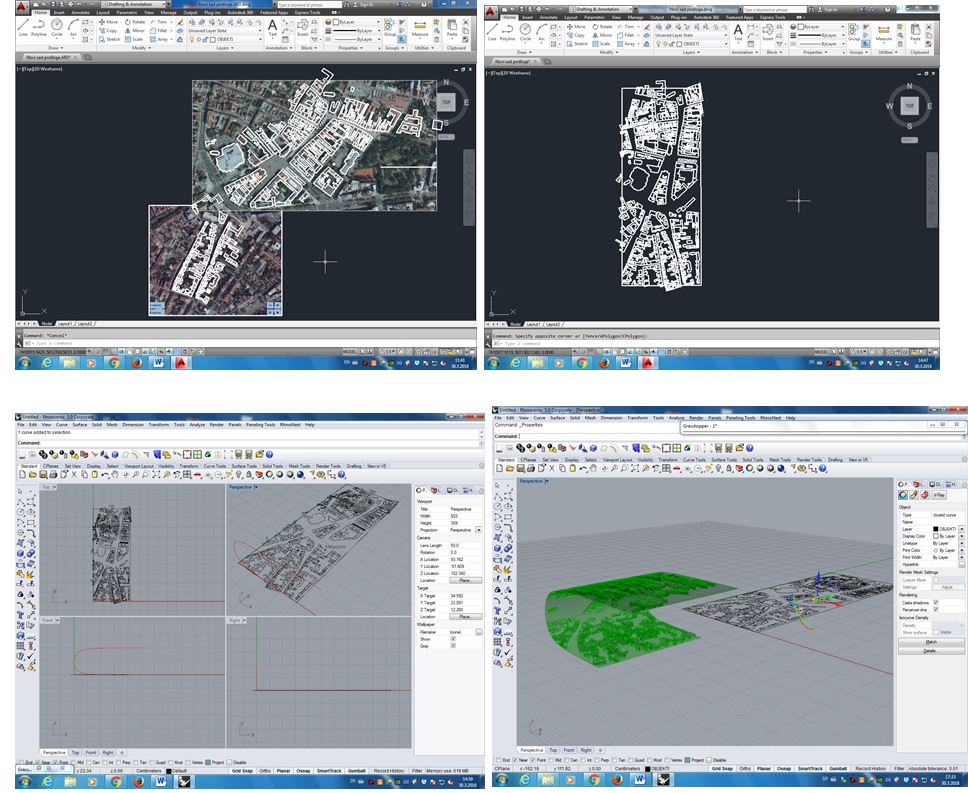The image size is (968, 793).
Task: Toggle Mid osnap checkbox in four-viewport Rhino window
Action: [74, 762]
